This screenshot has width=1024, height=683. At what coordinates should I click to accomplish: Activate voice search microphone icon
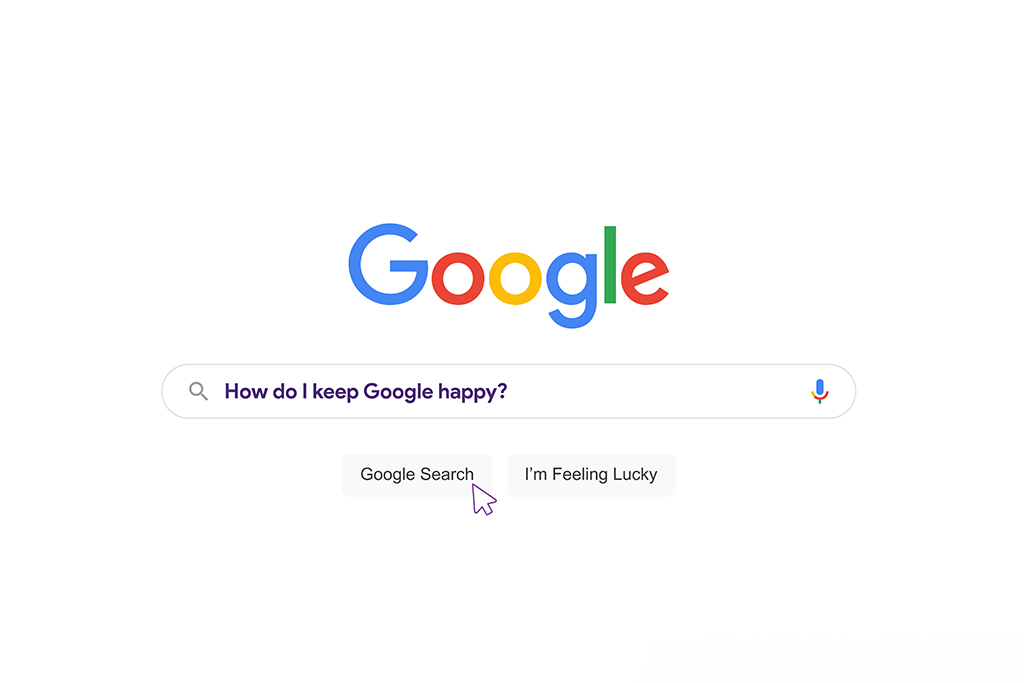point(820,391)
